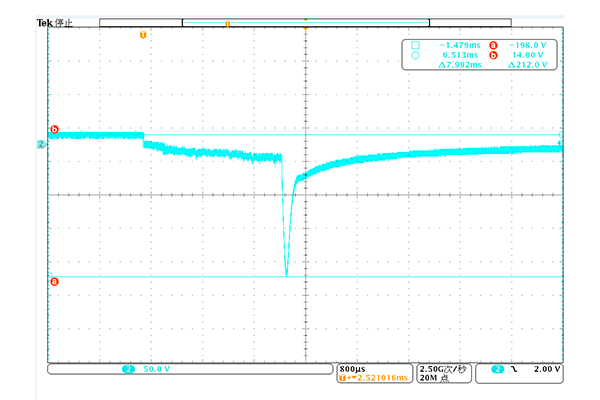
Task: Click the trigger falling-edge slope icon
Action: [515, 369]
